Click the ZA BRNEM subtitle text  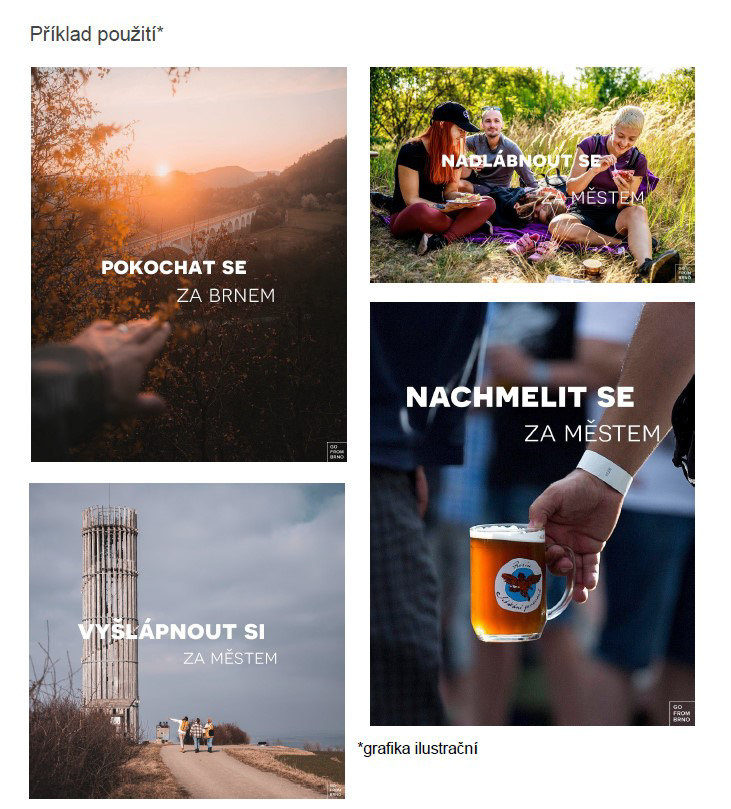pyautogui.click(x=226, y=296)
